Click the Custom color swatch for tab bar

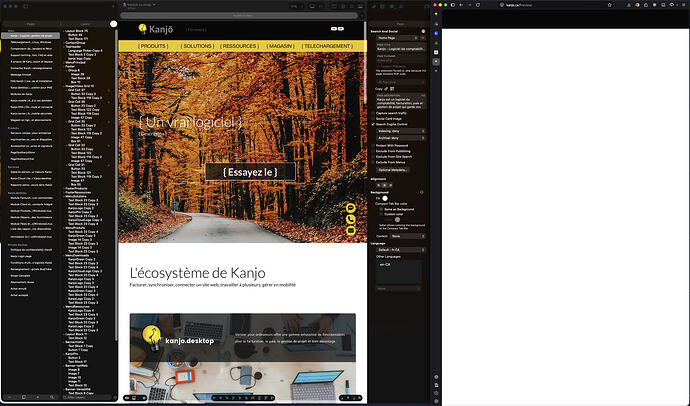click(x=397, y=219)
